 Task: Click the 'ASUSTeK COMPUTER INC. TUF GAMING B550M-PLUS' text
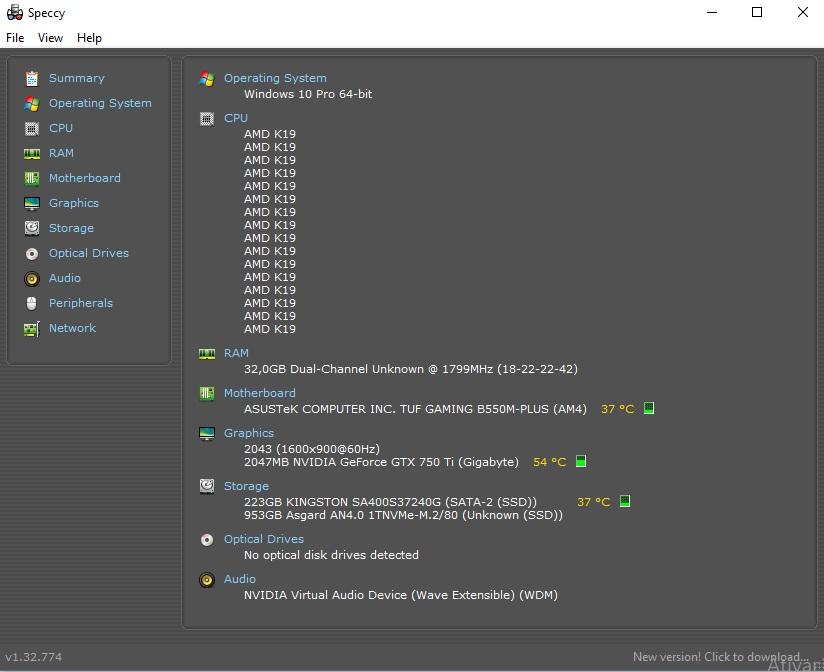point(415,409)
